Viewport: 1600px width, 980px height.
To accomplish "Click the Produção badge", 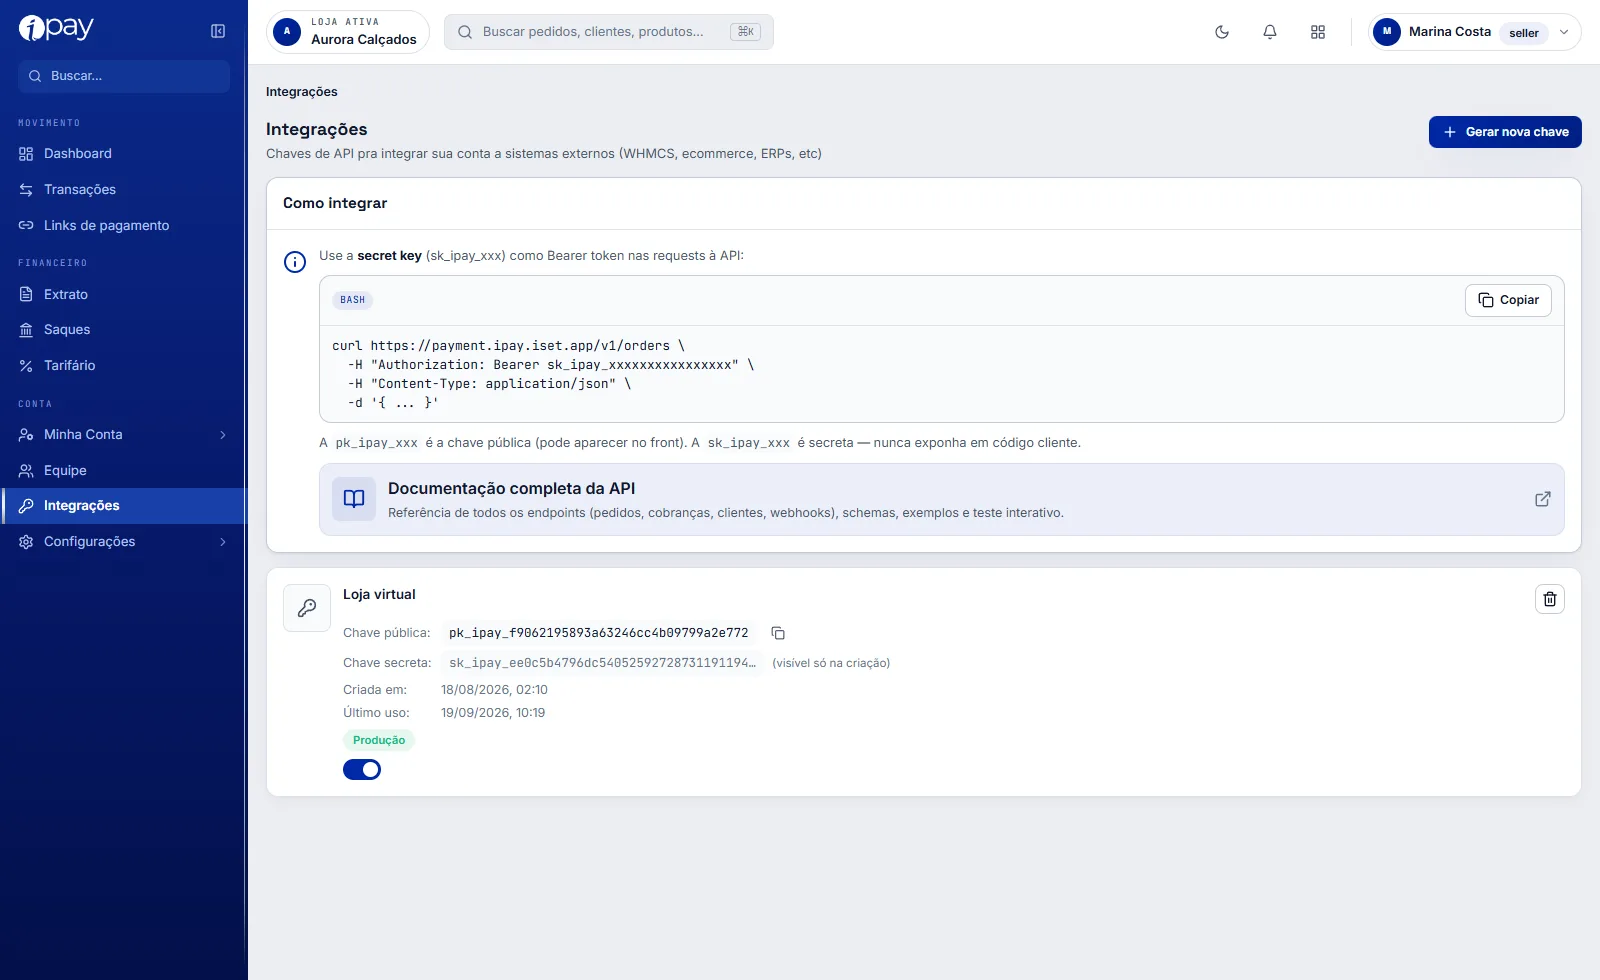I will tap(379, 741).
